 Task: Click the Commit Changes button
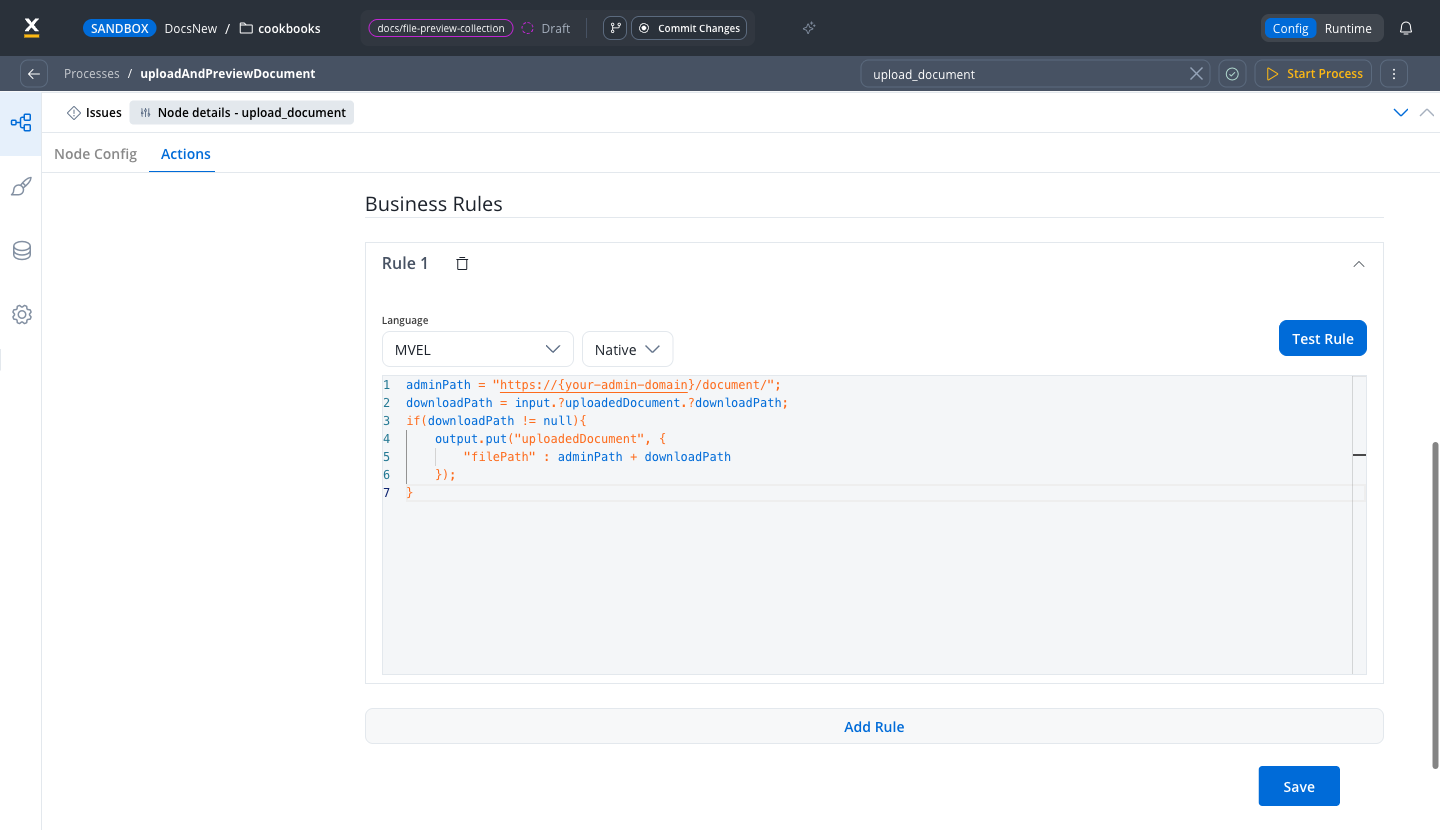[x=689, y=28]
